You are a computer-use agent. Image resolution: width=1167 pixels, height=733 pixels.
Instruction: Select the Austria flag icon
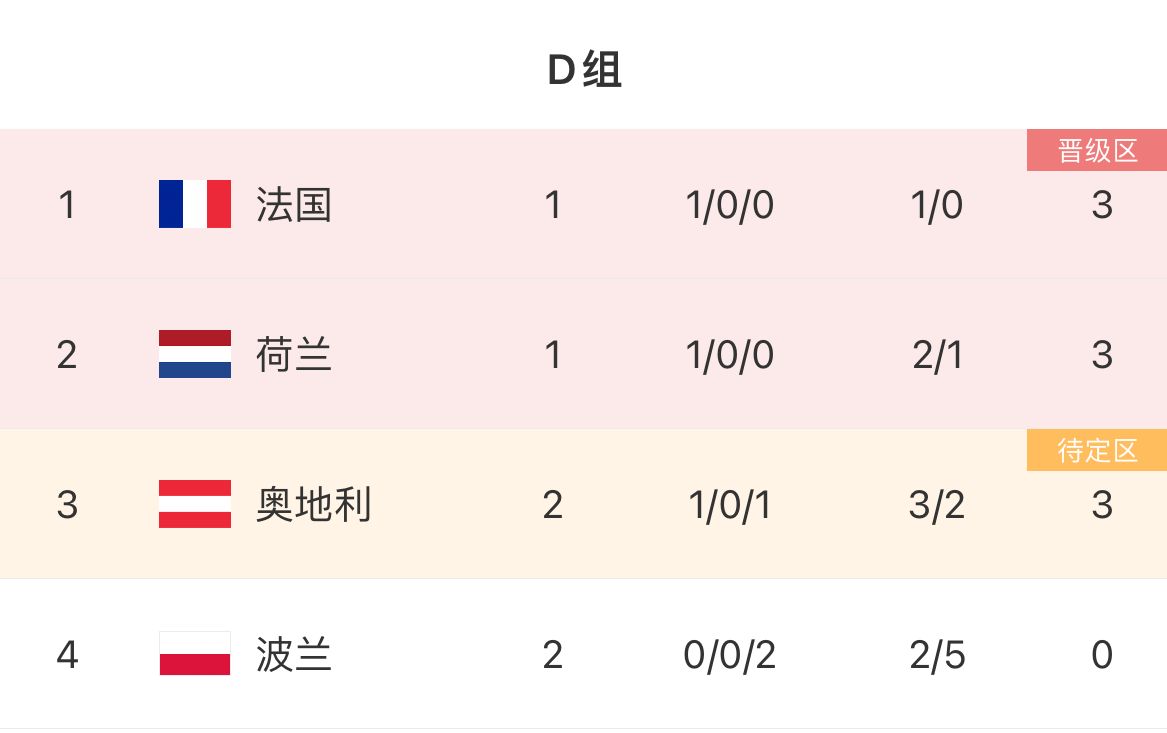(195, 504)
